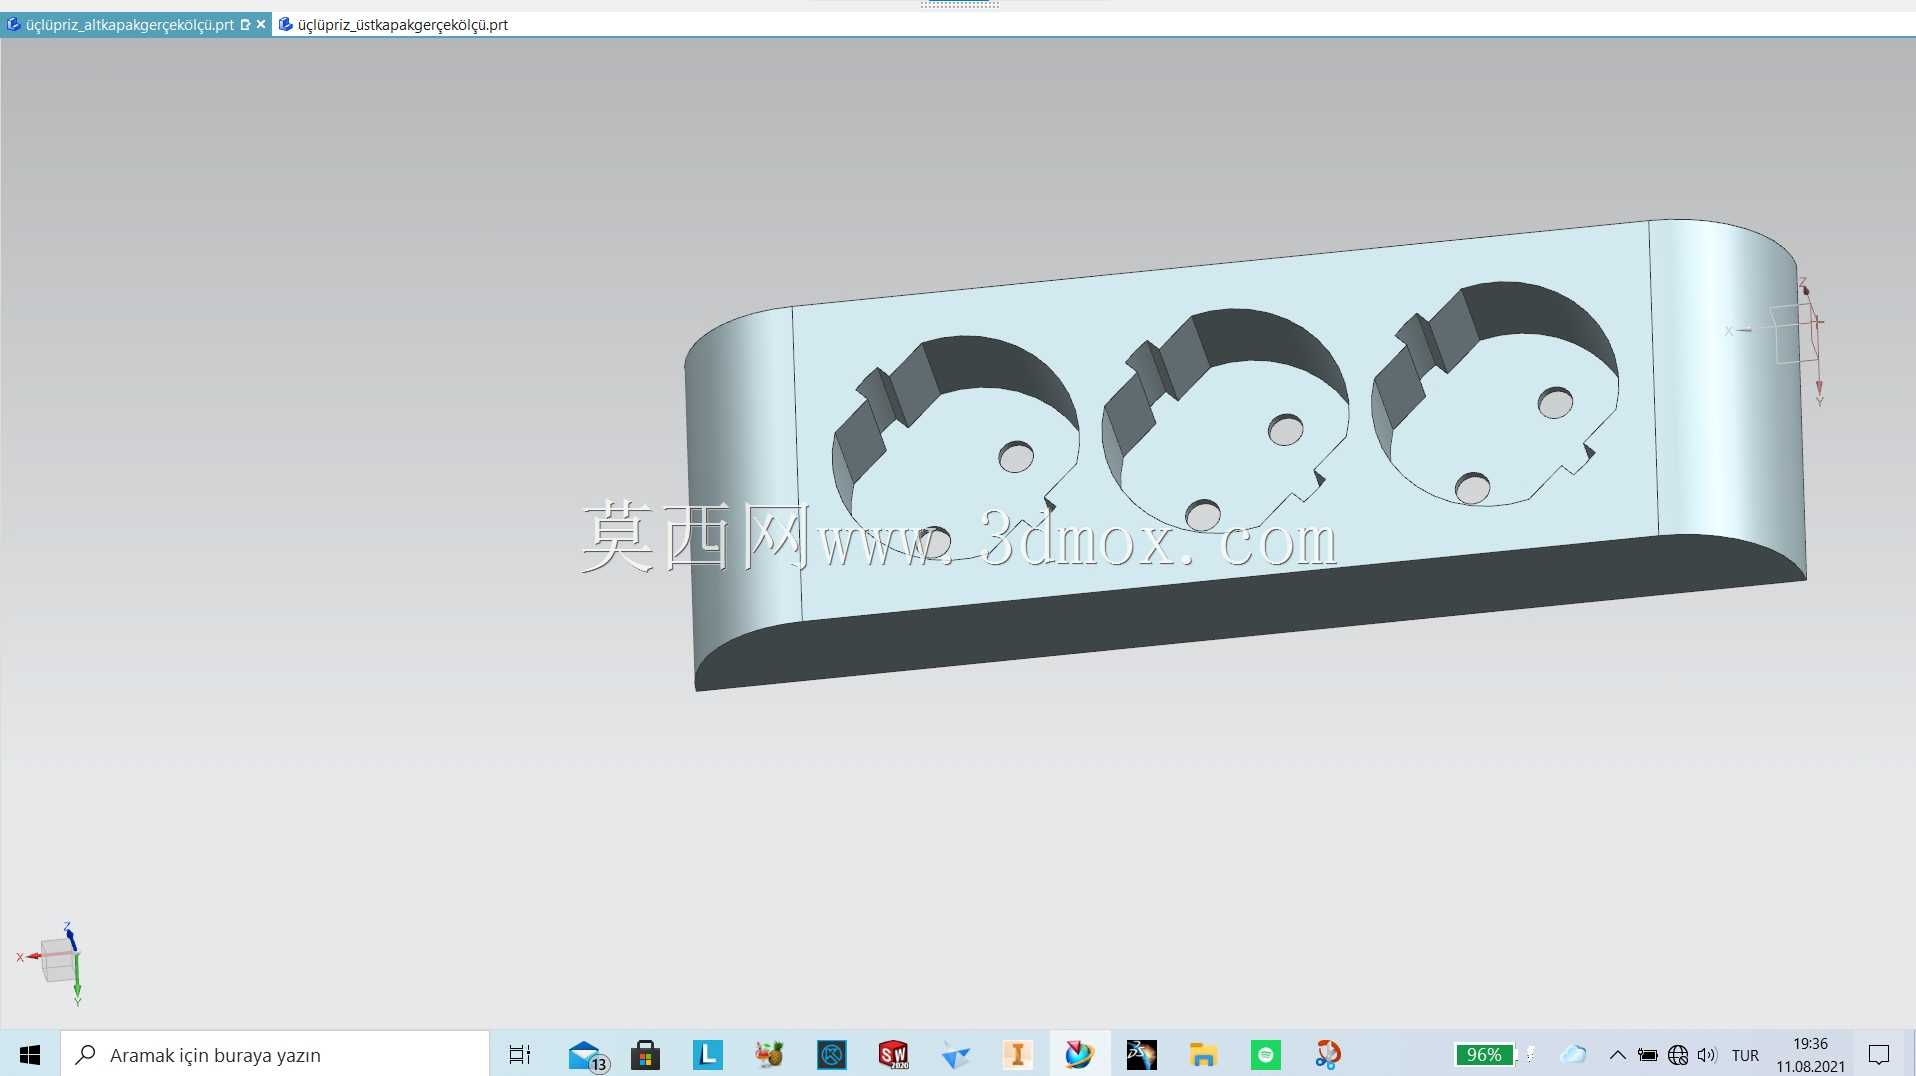Expand the hidden system tray icons
The width and height of the screenshot is (1916, 1076).
(x=1617, y=1054)
